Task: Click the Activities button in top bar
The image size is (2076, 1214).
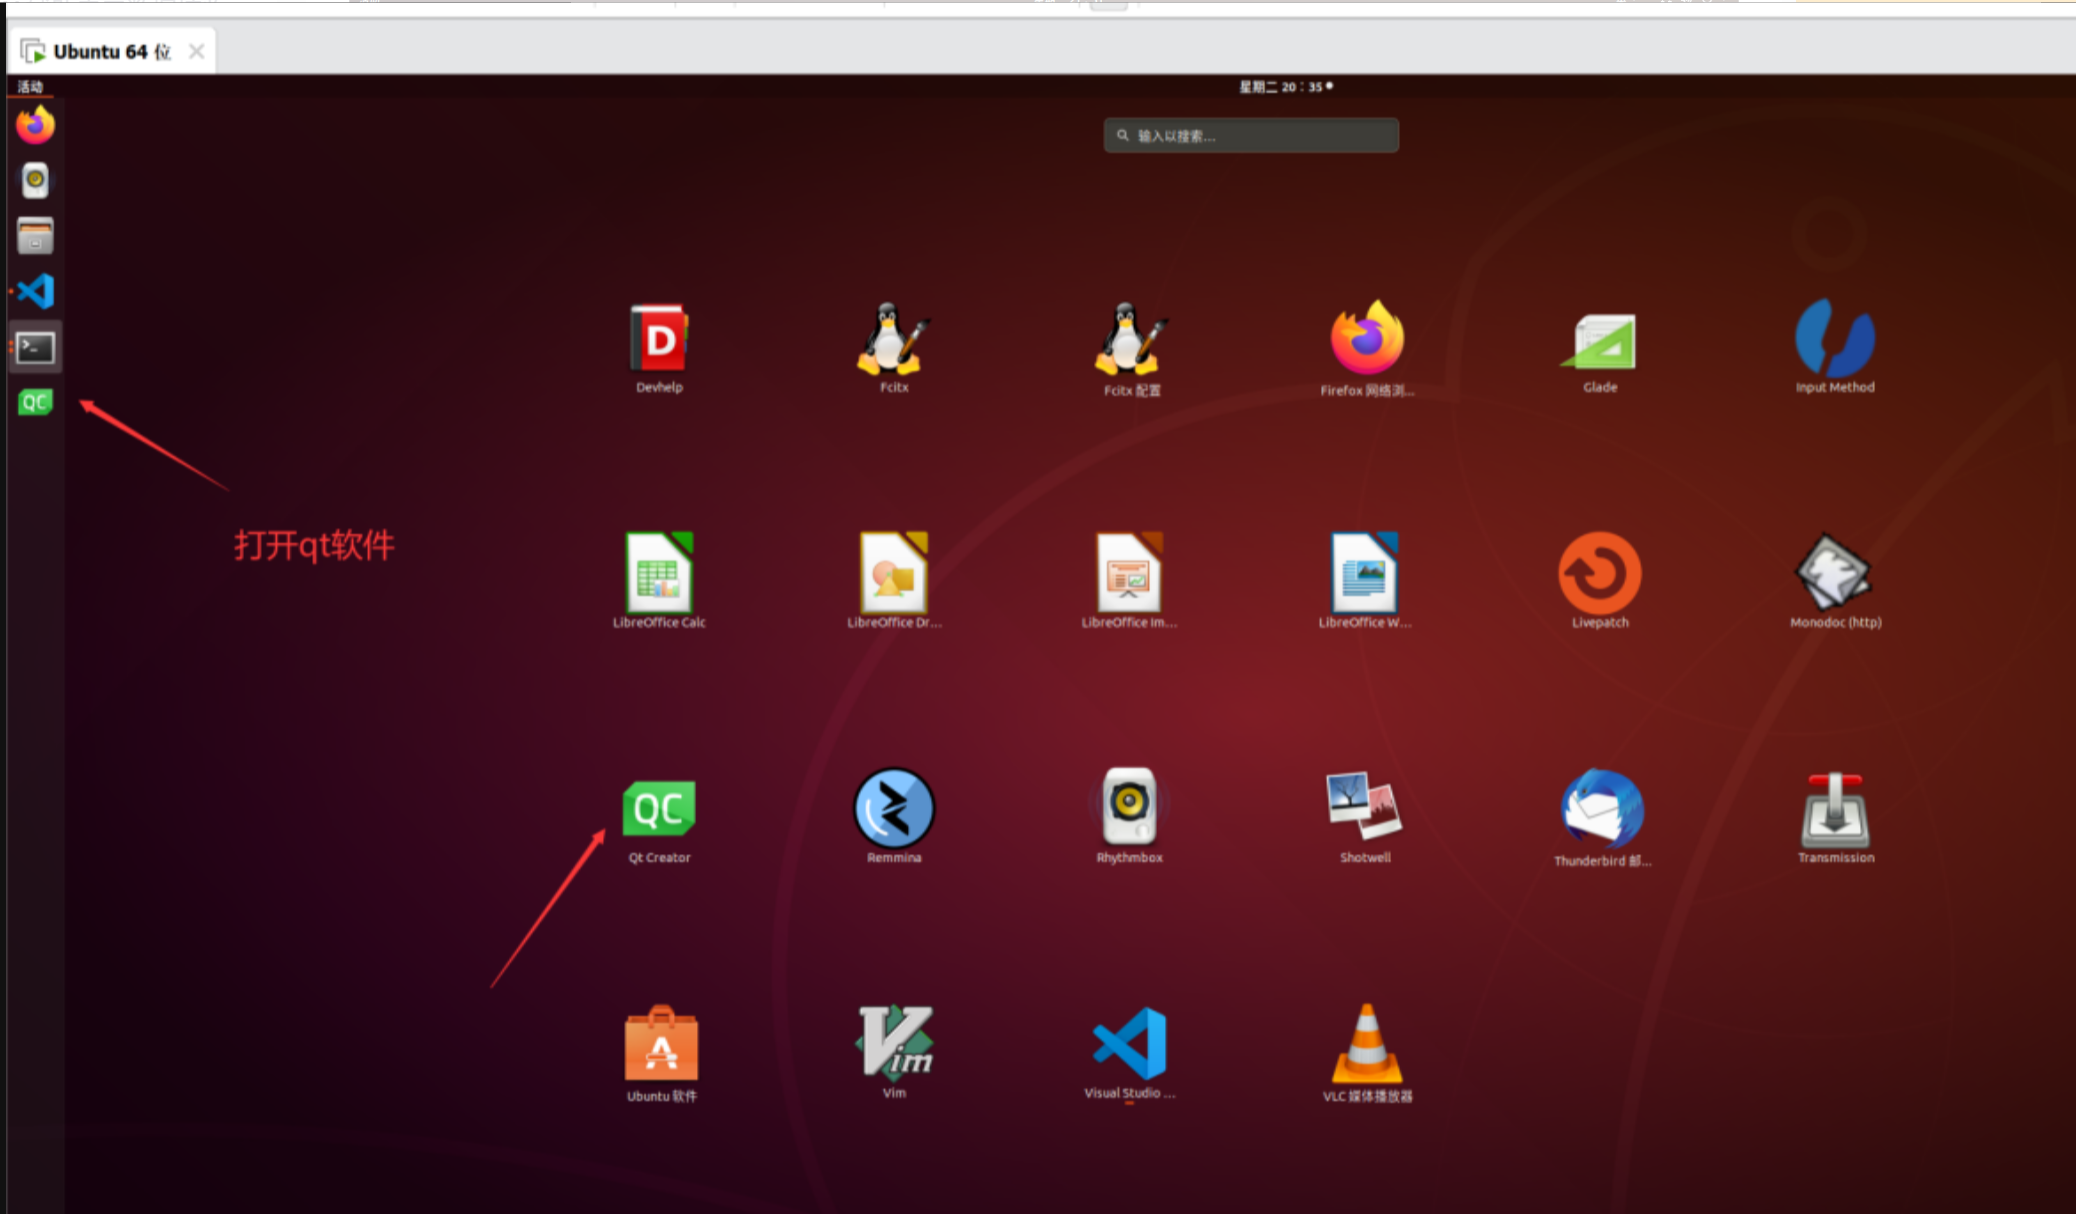Action: click(30, 87)
